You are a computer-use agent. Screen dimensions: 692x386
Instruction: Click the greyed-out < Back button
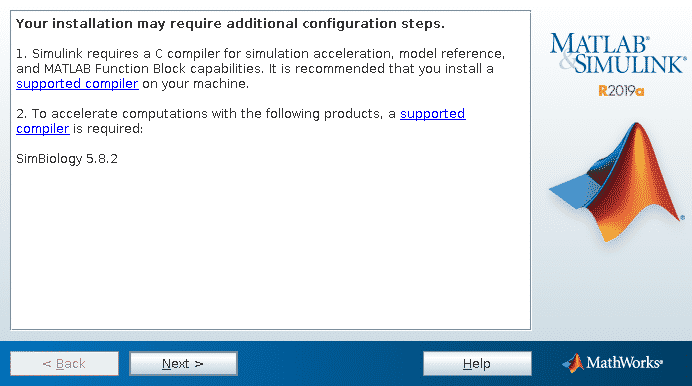pos(64,364)
